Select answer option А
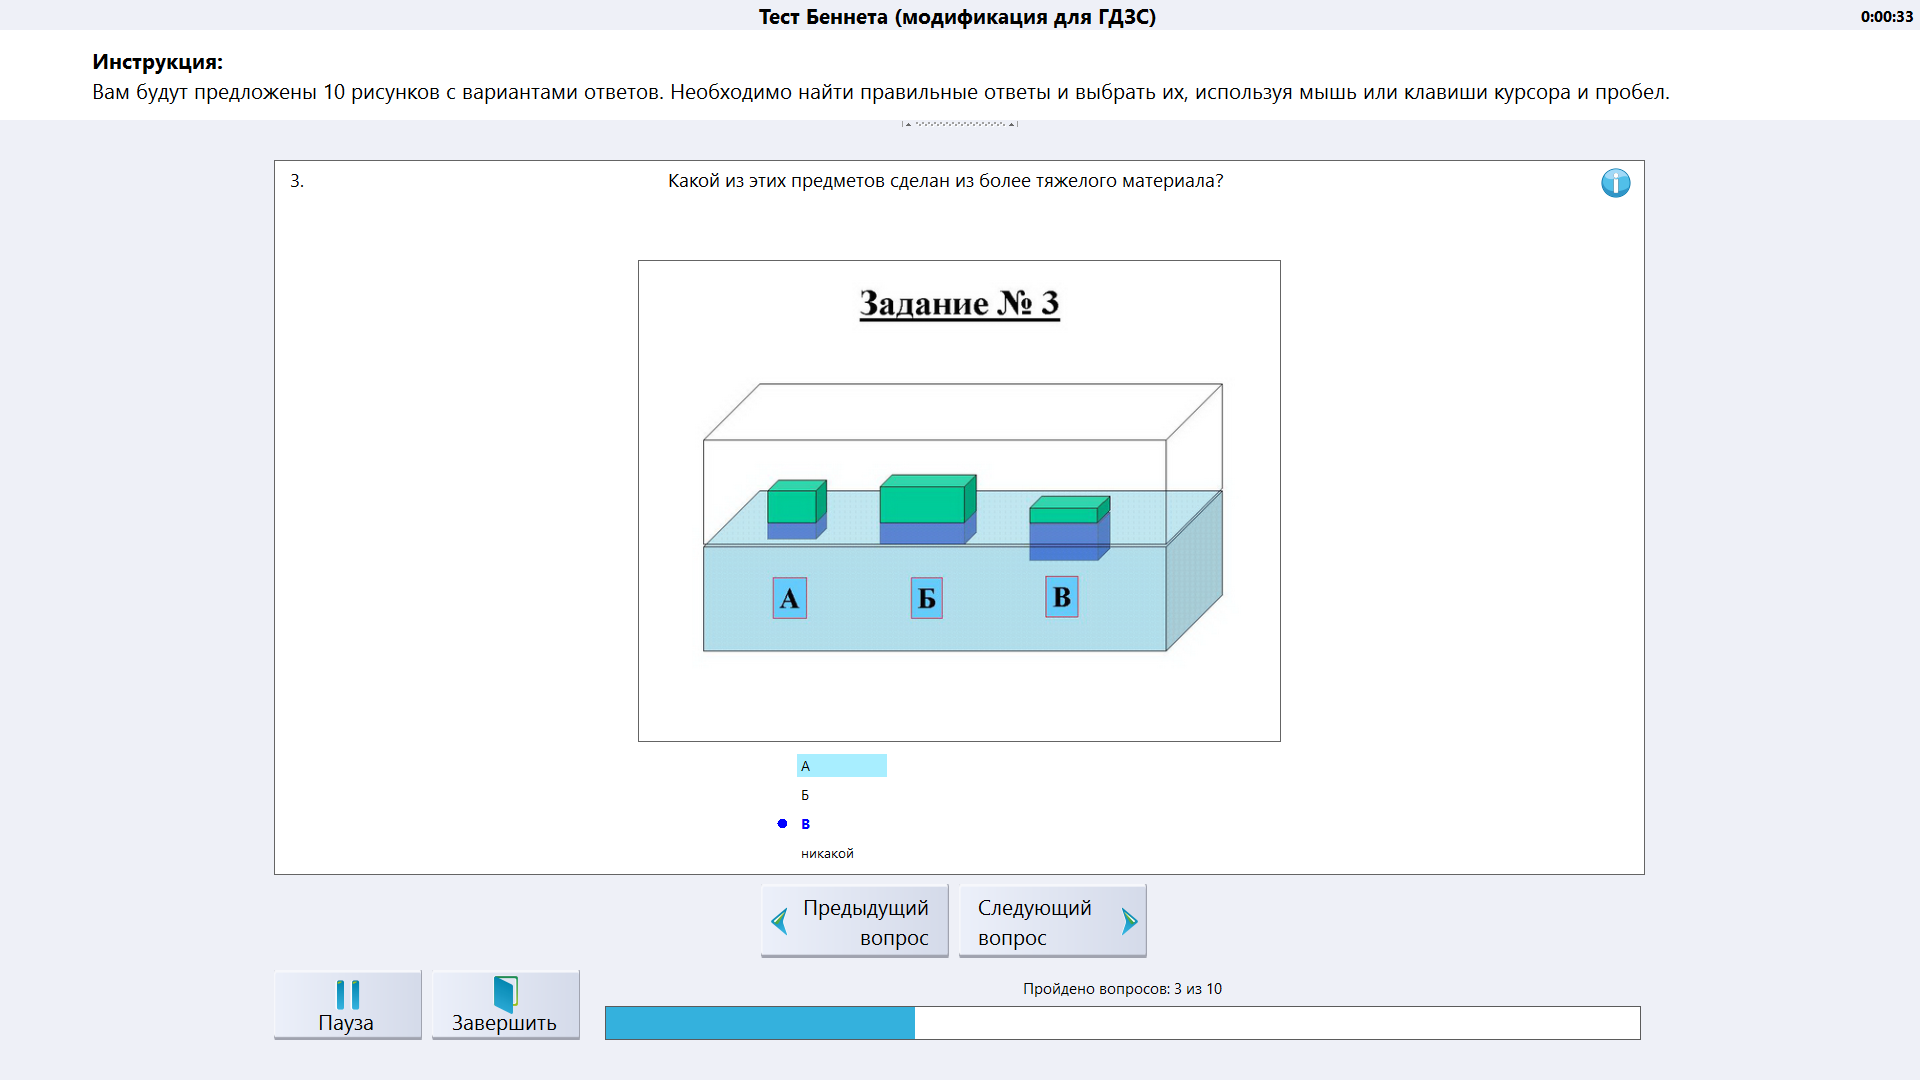 tap(841, 766)
